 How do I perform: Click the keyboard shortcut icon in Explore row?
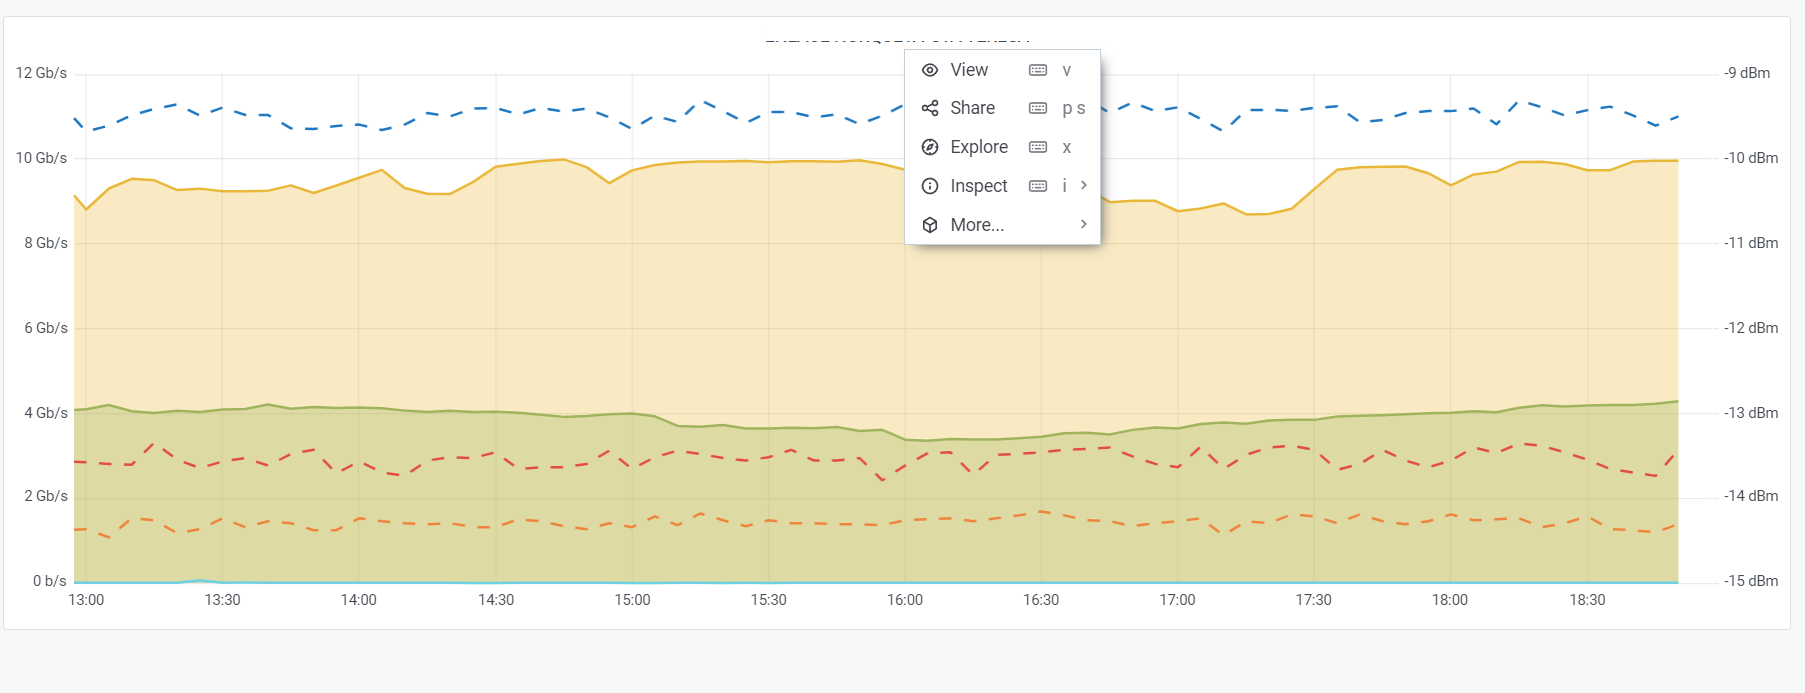(1038, 147)
